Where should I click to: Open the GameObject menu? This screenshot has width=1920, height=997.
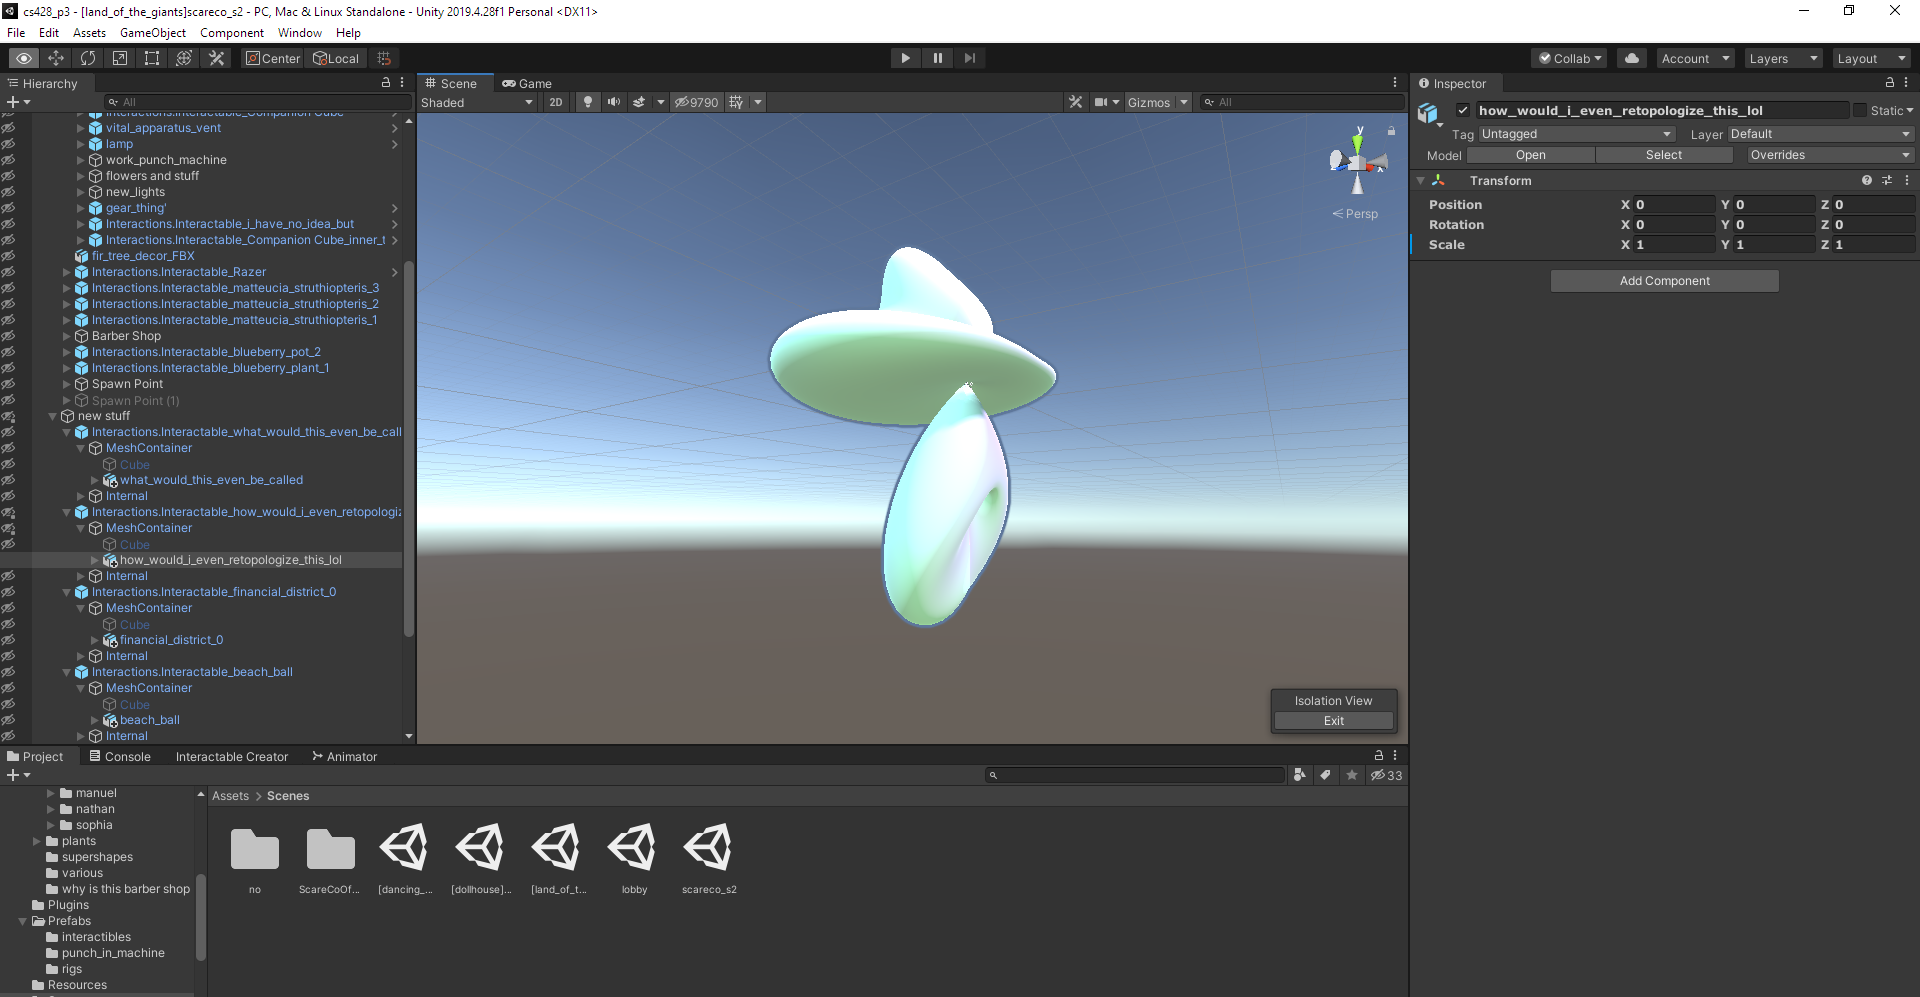pyautogui.click(x=153, y=32)
